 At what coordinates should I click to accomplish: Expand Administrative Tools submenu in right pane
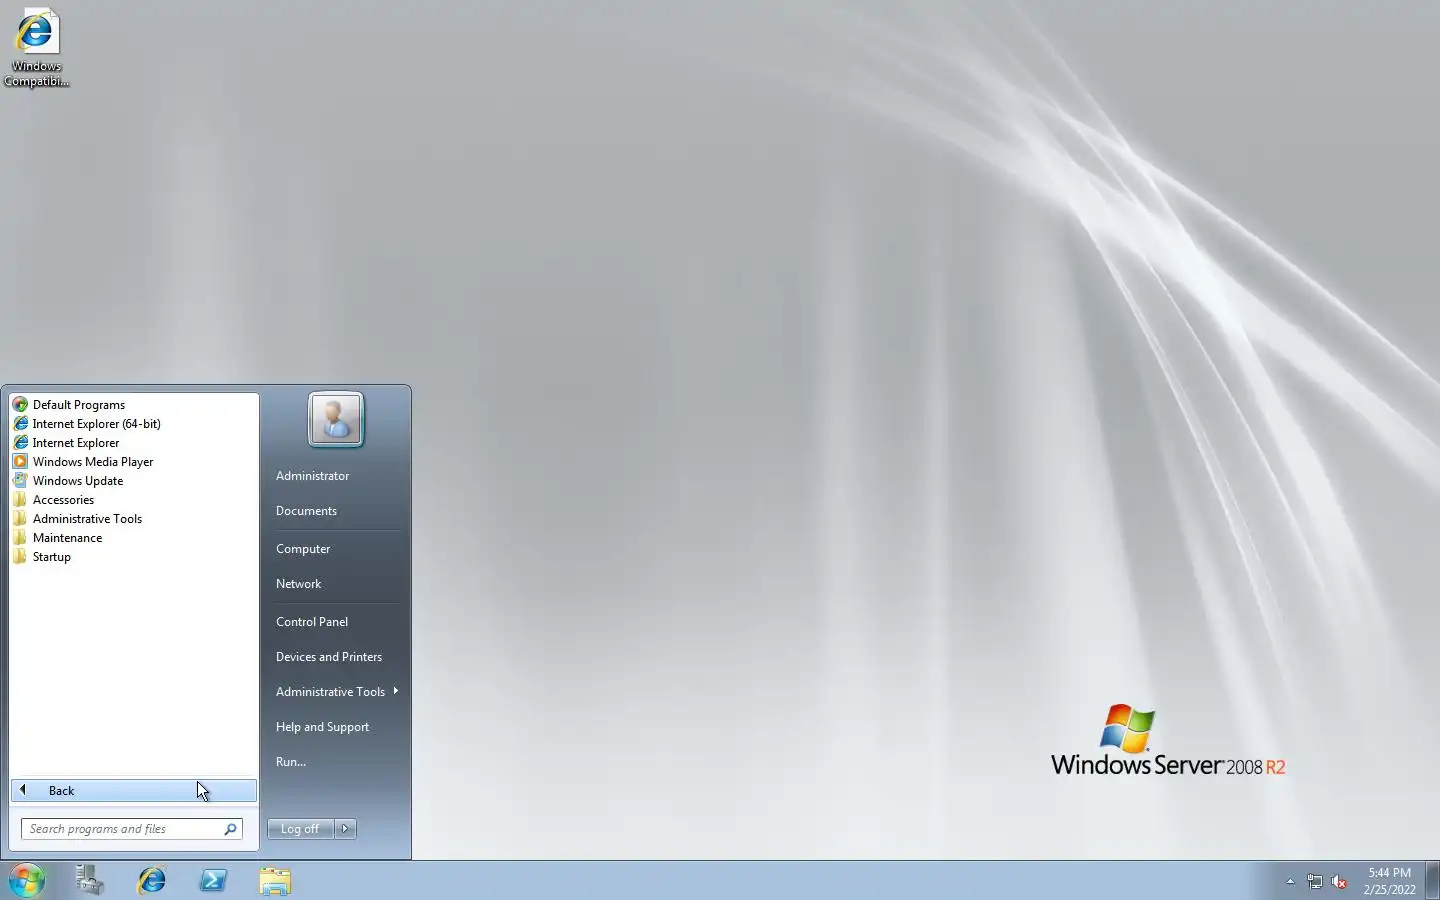point(335,692)
